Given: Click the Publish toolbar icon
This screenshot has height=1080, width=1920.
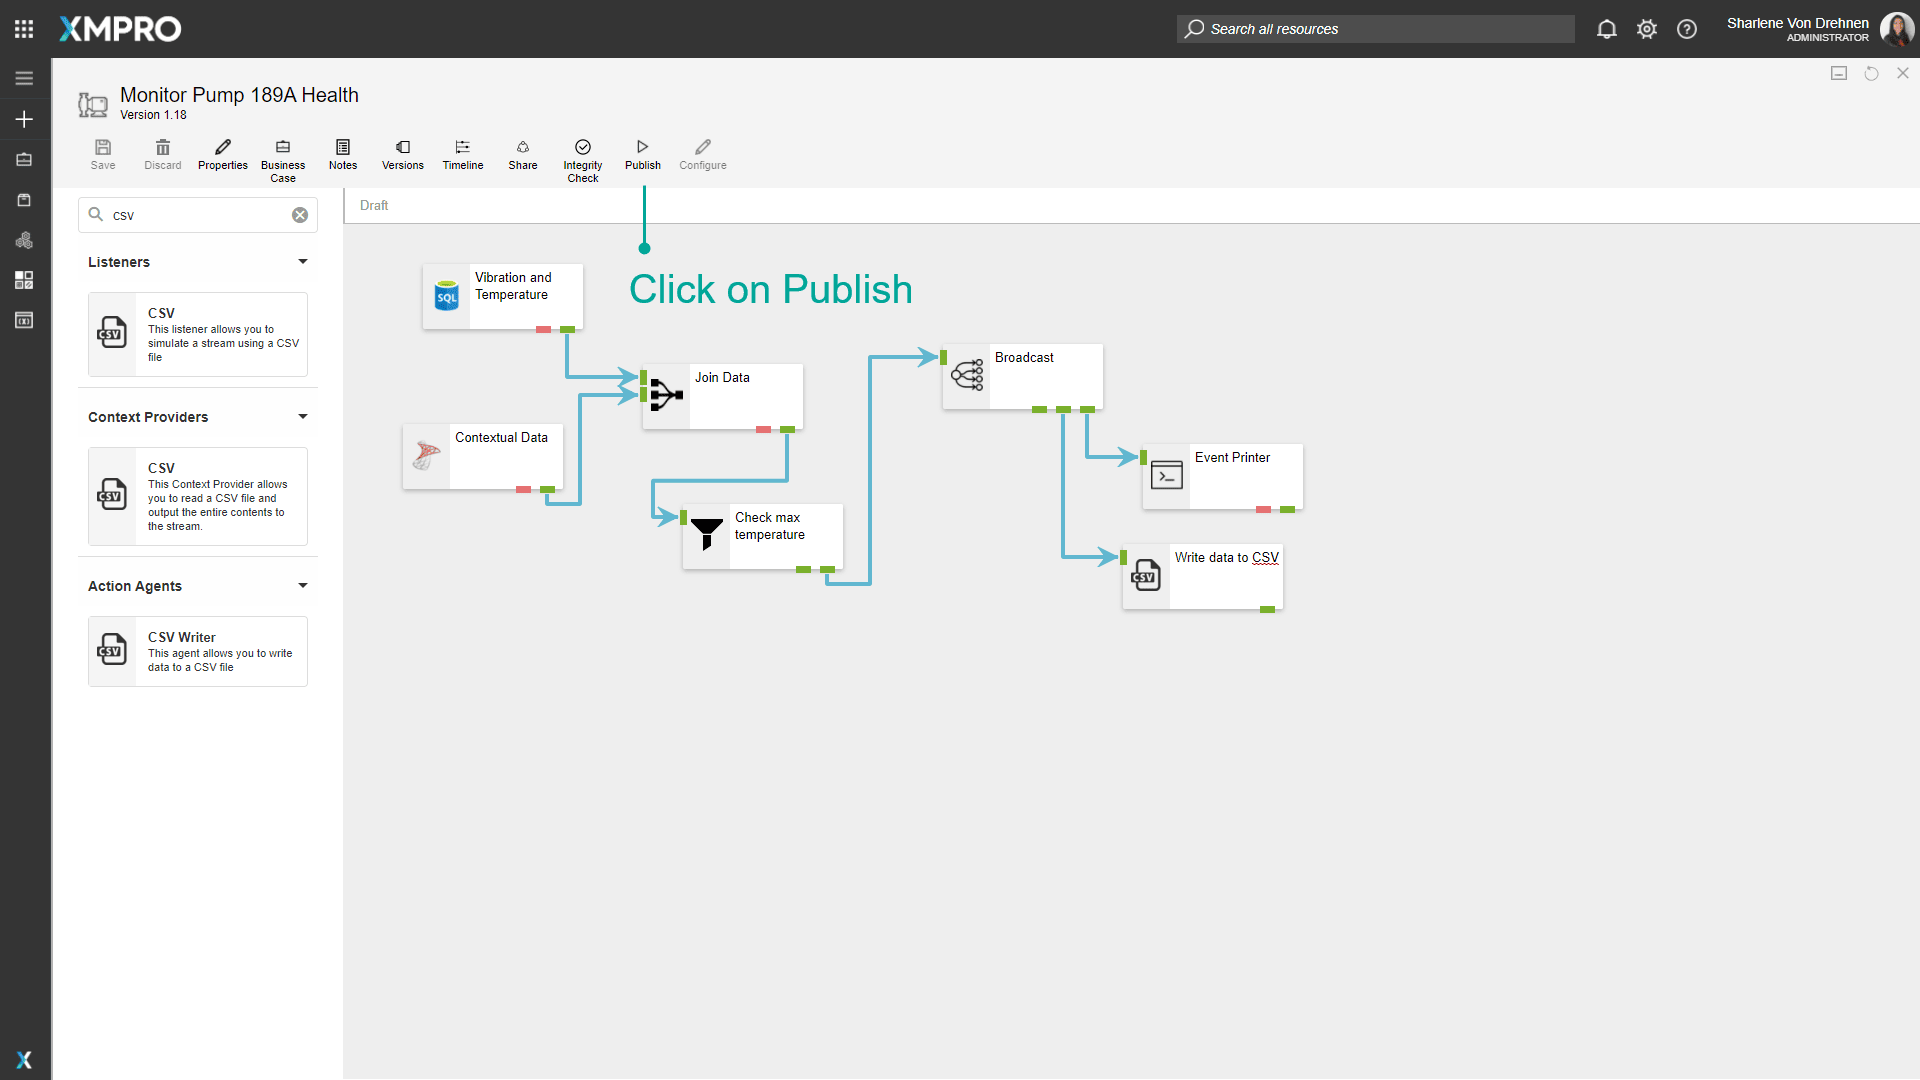Looking at the screenshot, I should coord(642,154).
